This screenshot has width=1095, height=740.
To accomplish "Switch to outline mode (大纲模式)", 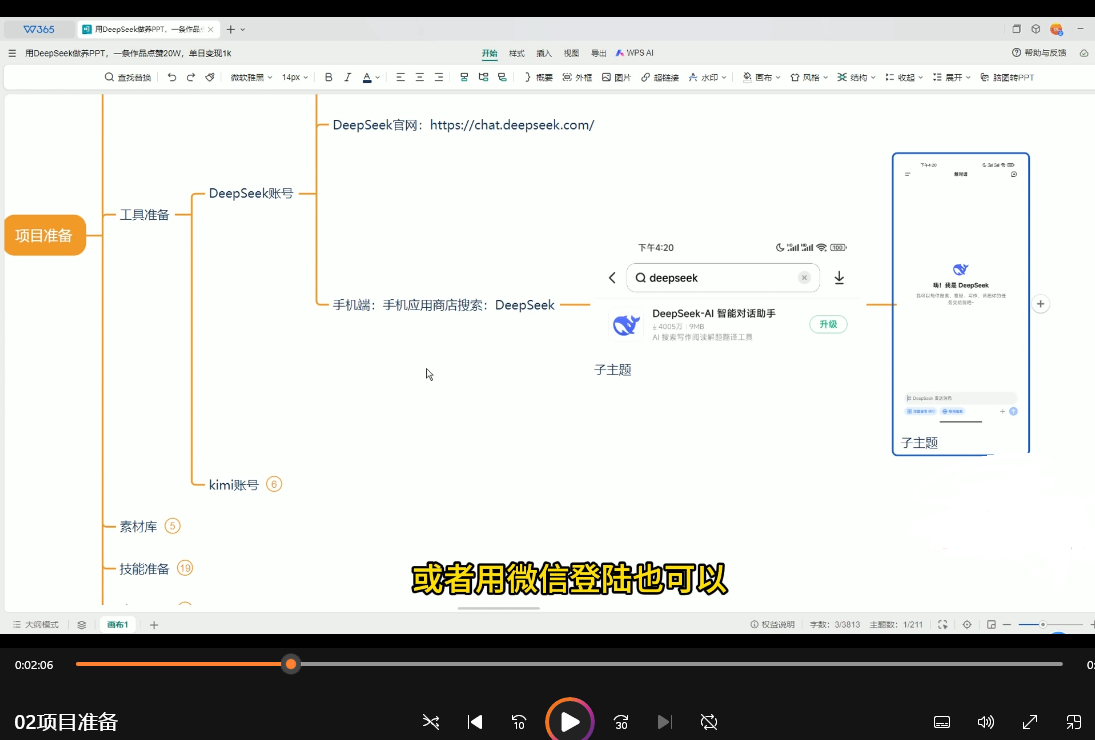I will click(36, 625).
